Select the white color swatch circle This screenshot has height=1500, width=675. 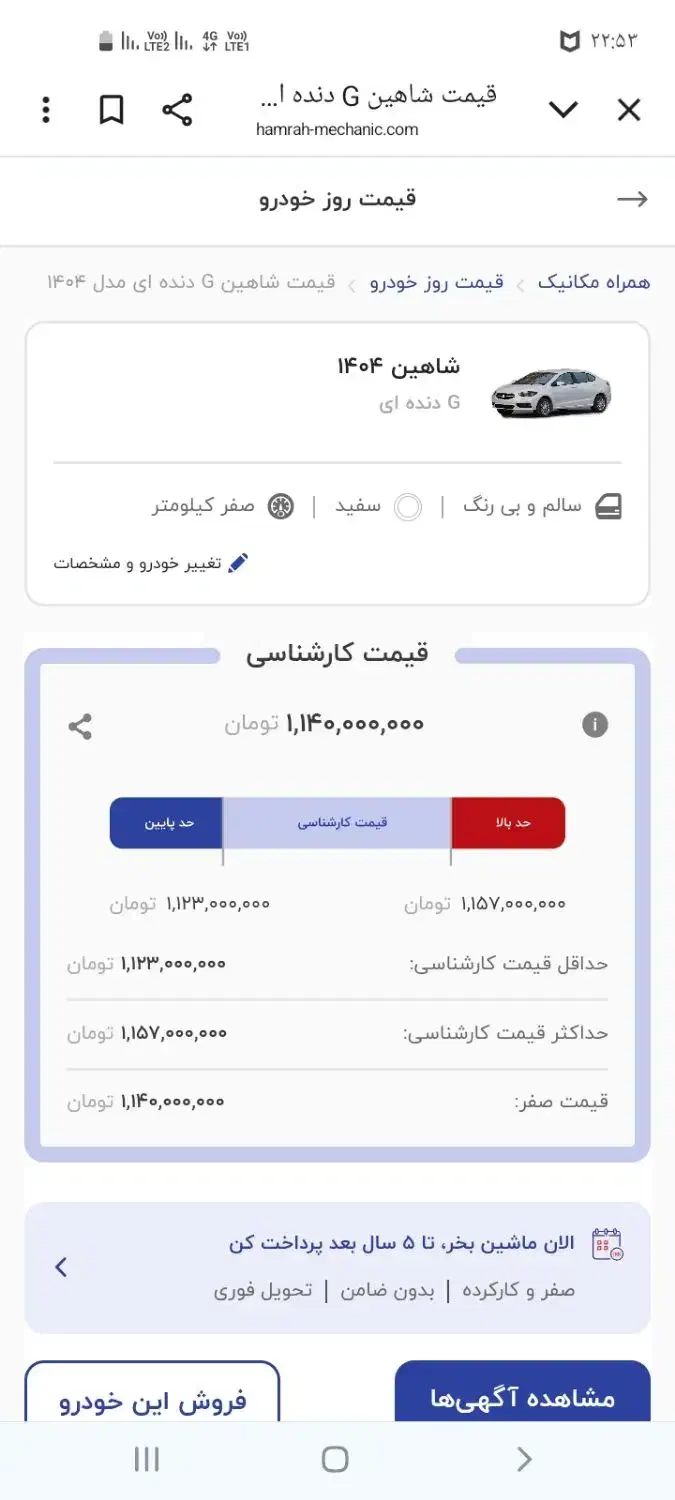pos(408,507)
